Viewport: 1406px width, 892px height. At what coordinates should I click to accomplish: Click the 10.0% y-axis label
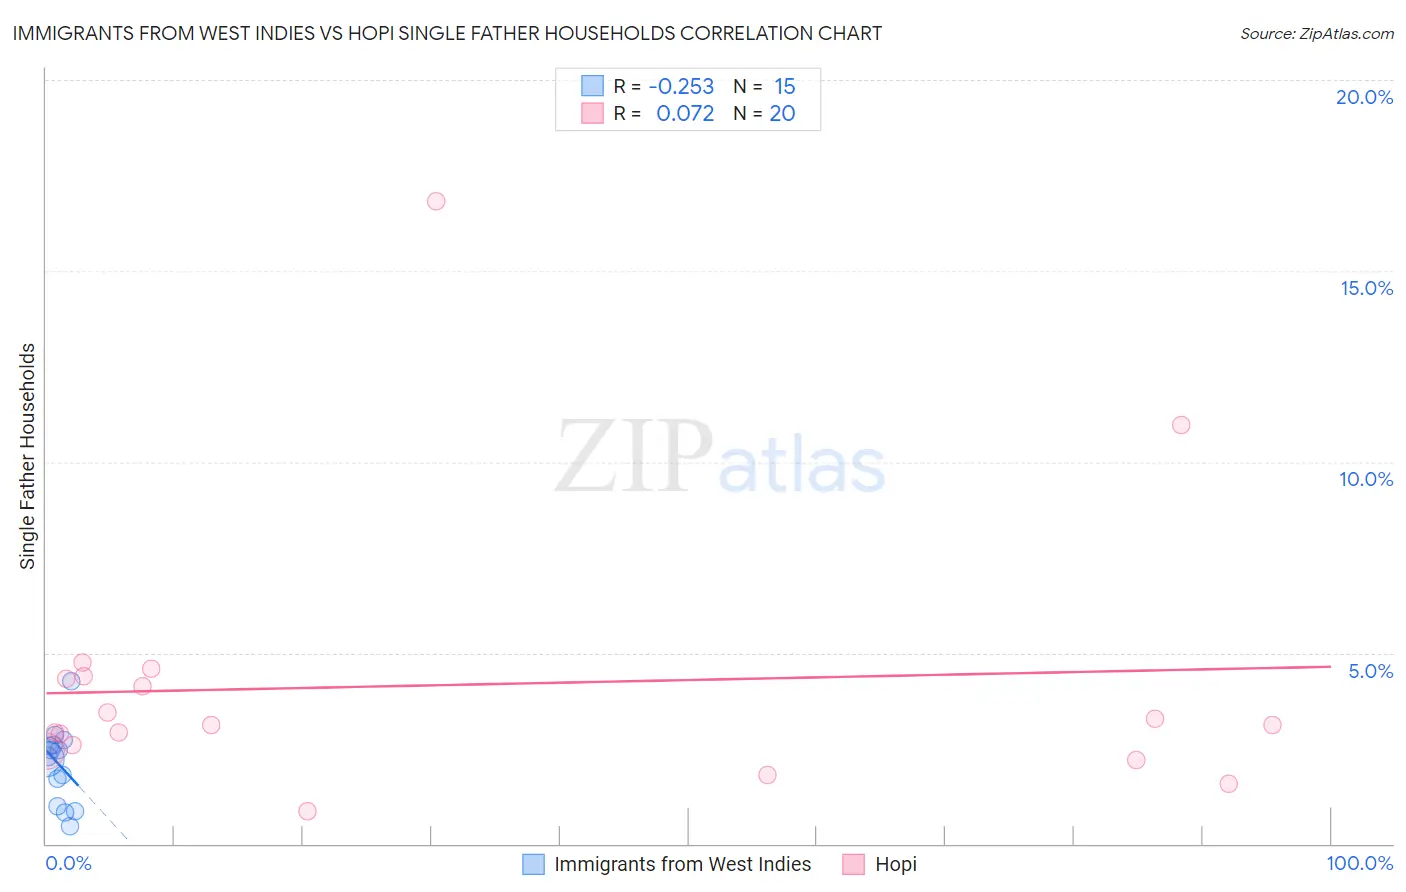tap(1366, 479)
